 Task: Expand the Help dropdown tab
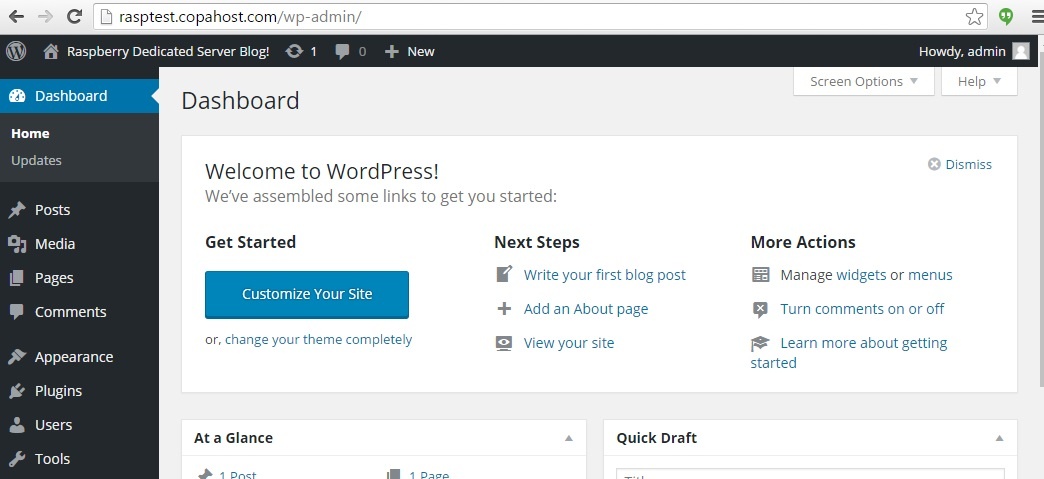pyautogui.click(x=979, y=81)
